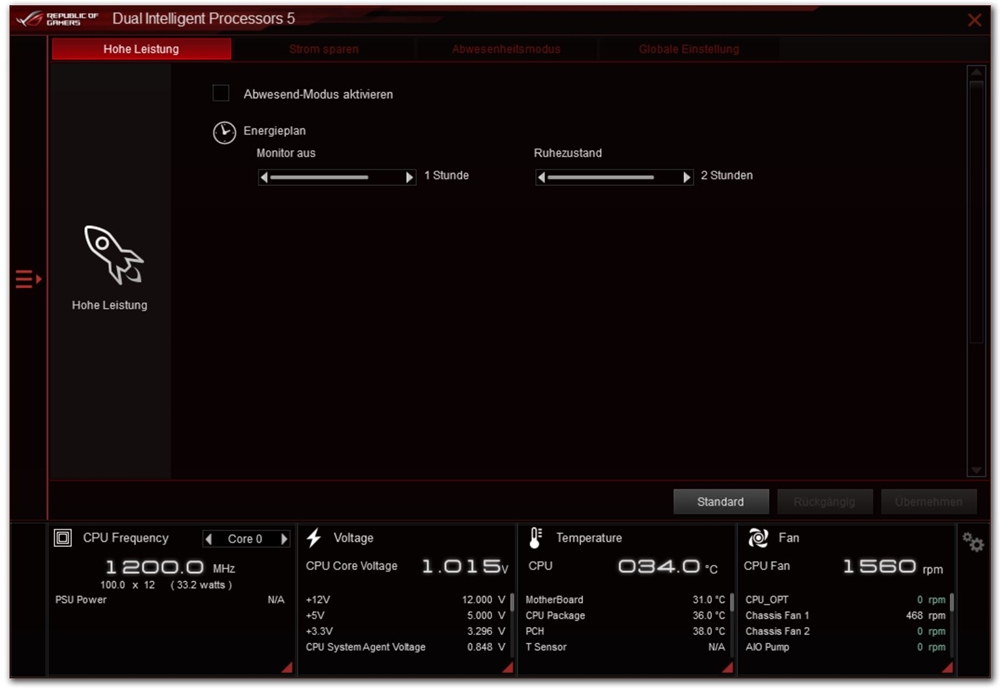This screenshot has width=1000, height=688.
Task: Decrease Ruhezustand time with left arrow
Action: click(x=541, y=177)
